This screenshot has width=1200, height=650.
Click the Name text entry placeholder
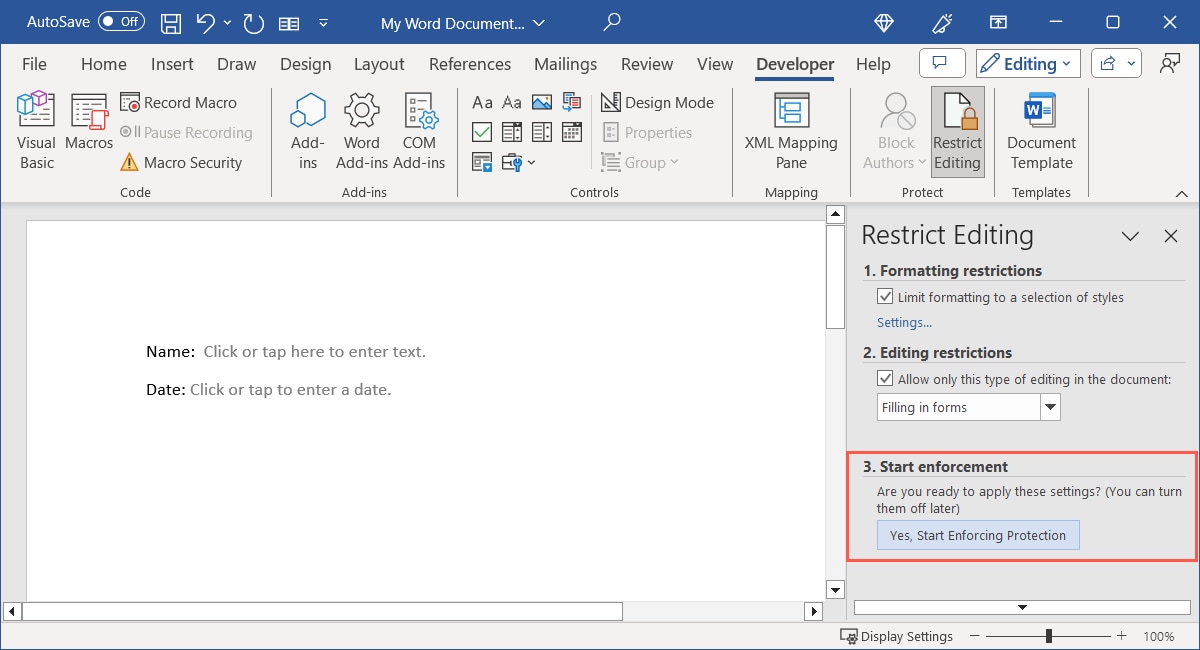click(315, 351)
